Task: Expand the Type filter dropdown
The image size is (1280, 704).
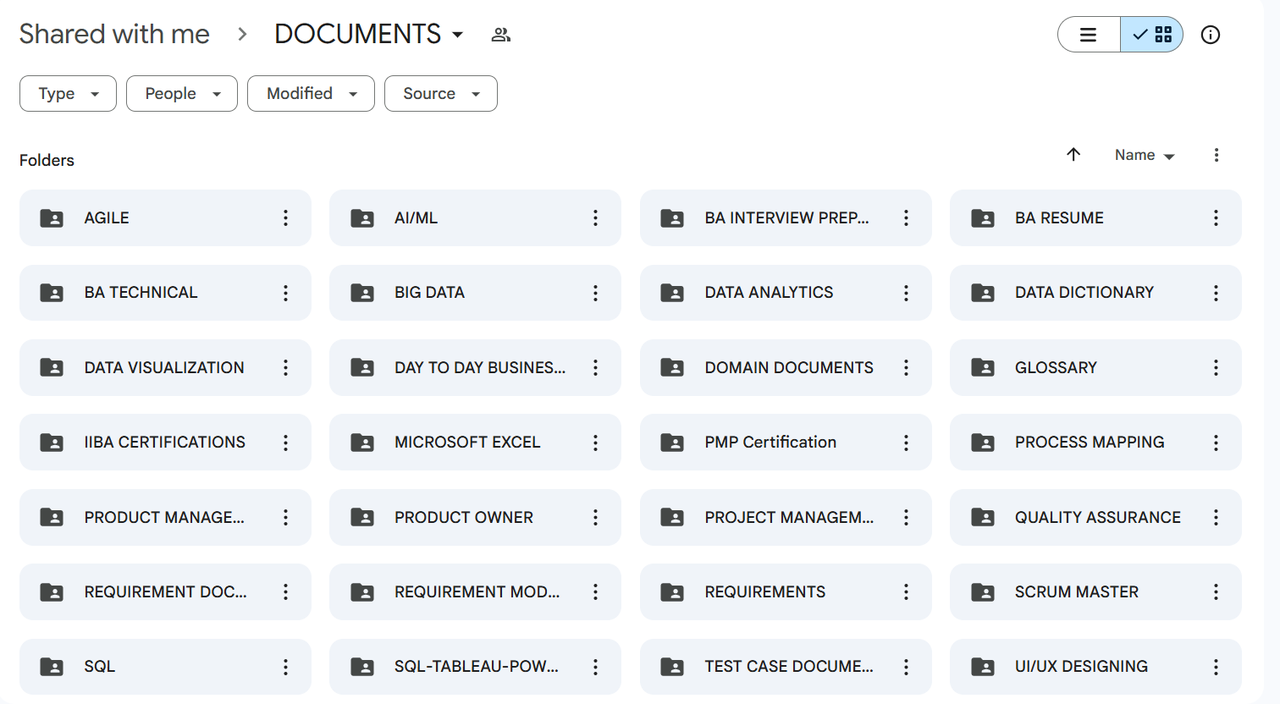Action: coord(68,94)
